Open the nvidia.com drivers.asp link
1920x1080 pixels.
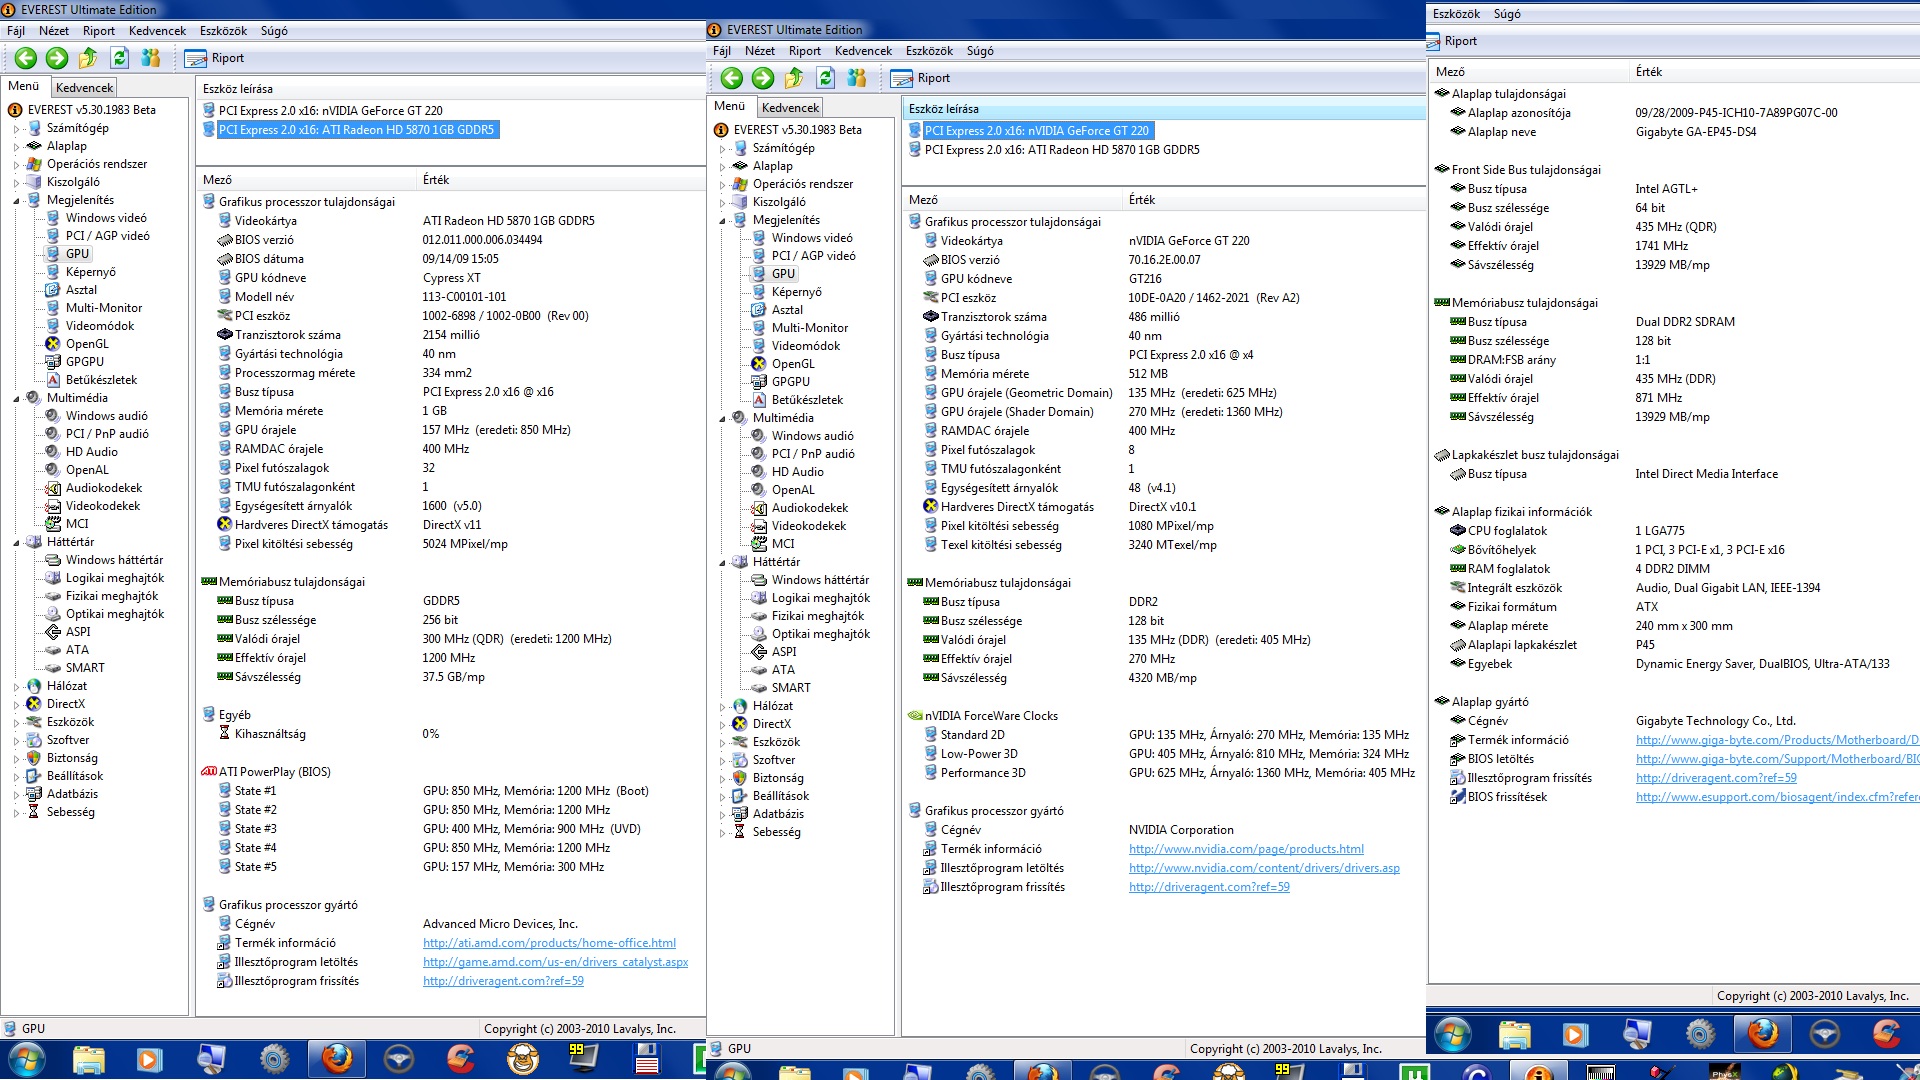point(1264,868)
